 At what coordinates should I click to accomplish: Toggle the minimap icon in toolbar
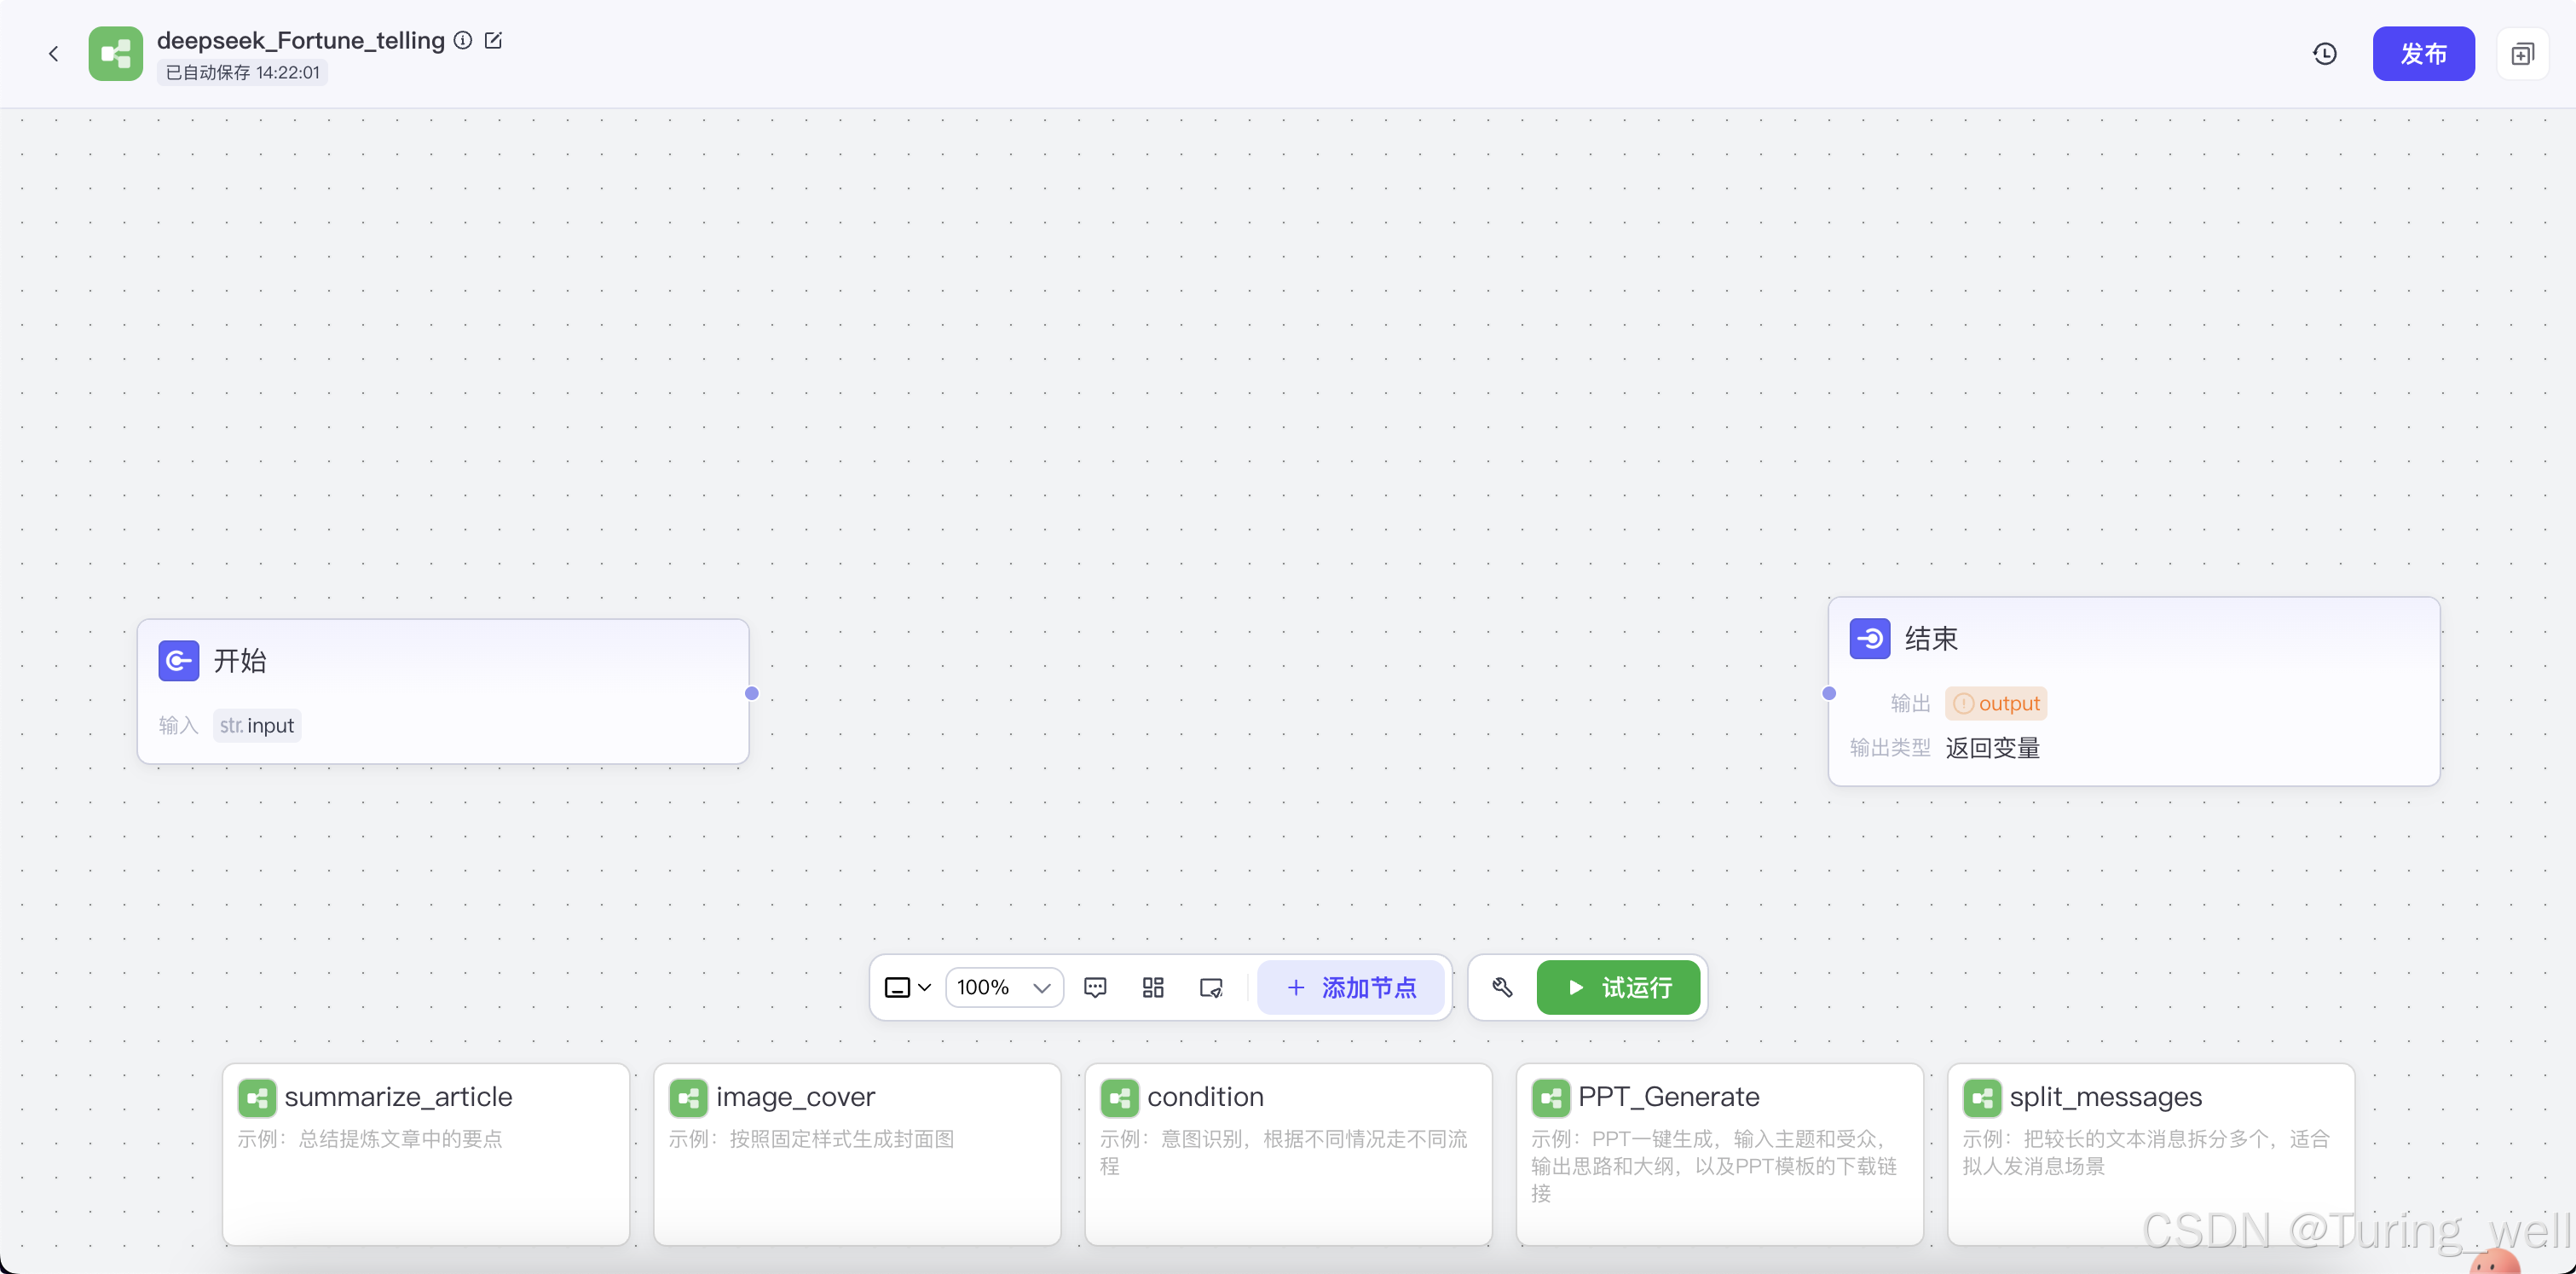[1211, 988]
